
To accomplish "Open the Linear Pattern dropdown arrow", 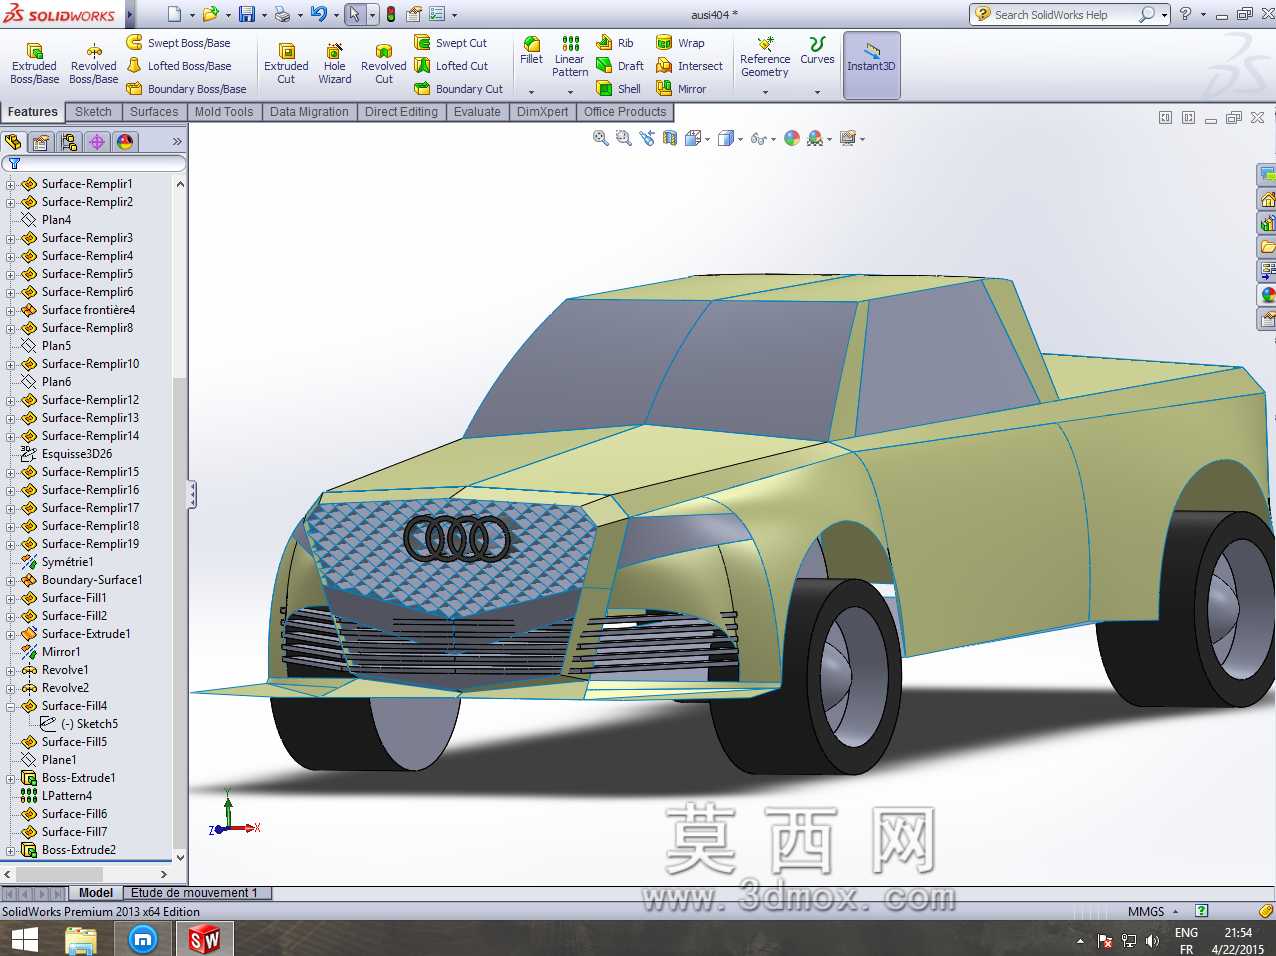I will (x=570, y=92).
